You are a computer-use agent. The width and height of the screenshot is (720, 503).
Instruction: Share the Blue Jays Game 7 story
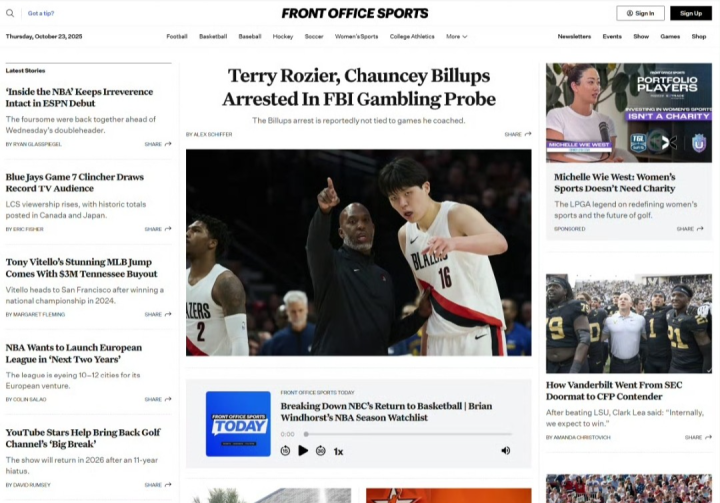click(x=158, y=229)
